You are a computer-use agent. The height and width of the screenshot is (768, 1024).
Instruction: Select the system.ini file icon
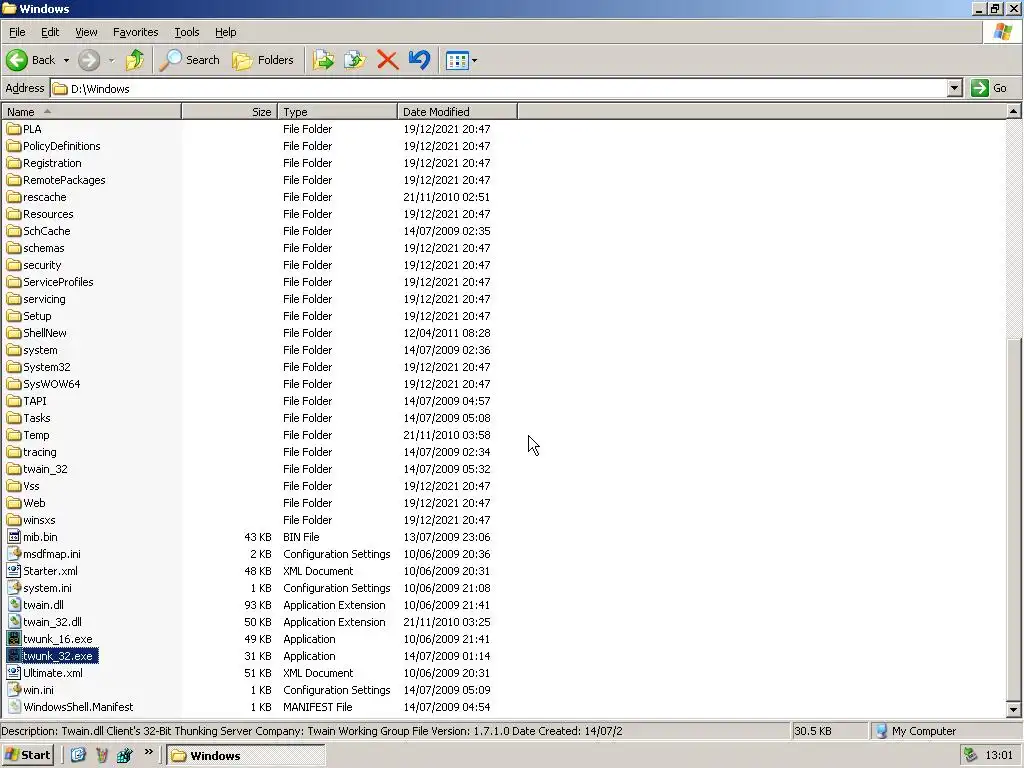click(14, 587)
